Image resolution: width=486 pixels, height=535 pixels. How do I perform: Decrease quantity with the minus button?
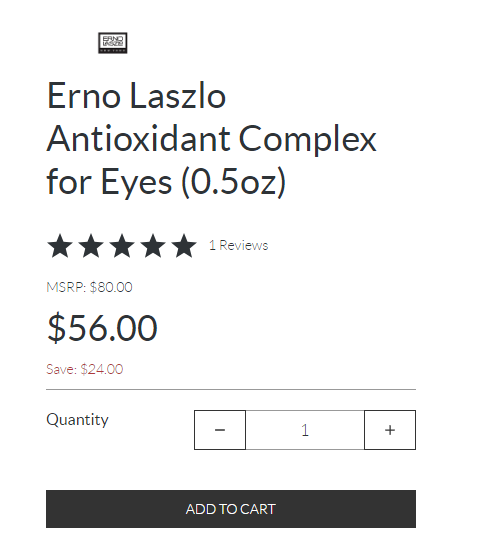click(220, 430)
